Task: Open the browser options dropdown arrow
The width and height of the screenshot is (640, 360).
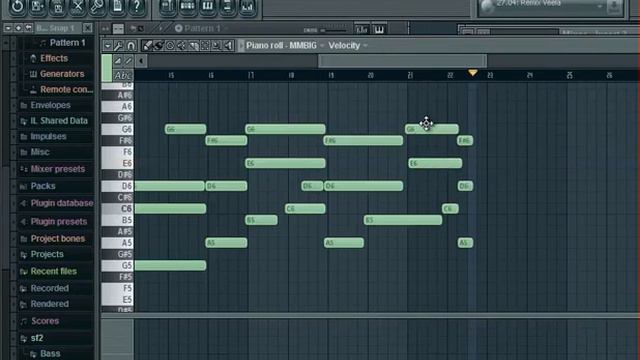Action: coord(8,28)
